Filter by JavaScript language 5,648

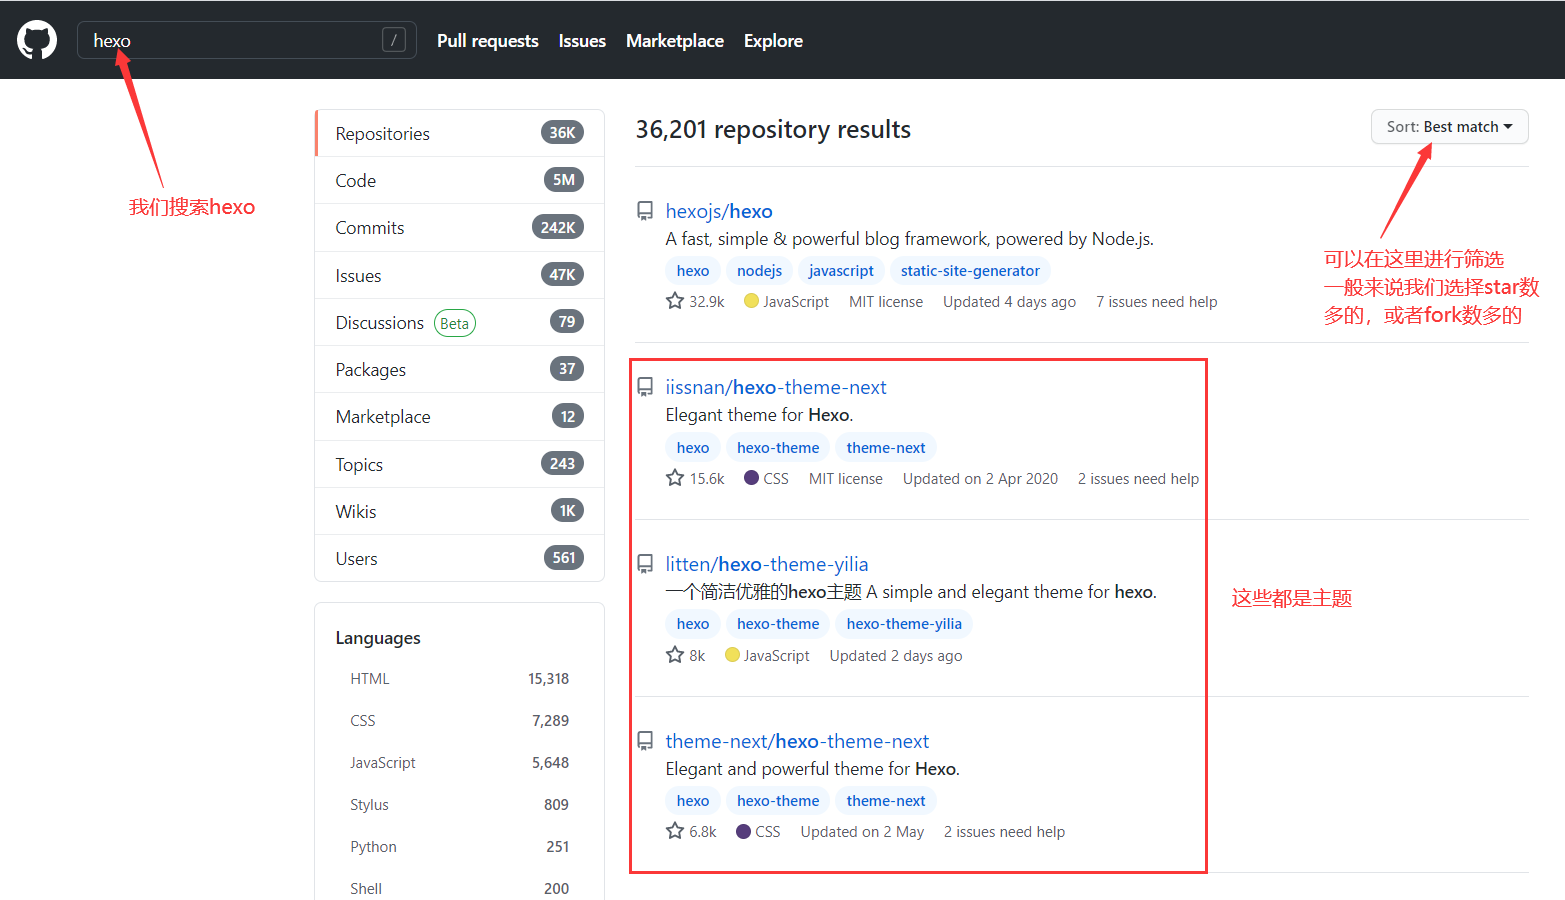pos(460,763)
